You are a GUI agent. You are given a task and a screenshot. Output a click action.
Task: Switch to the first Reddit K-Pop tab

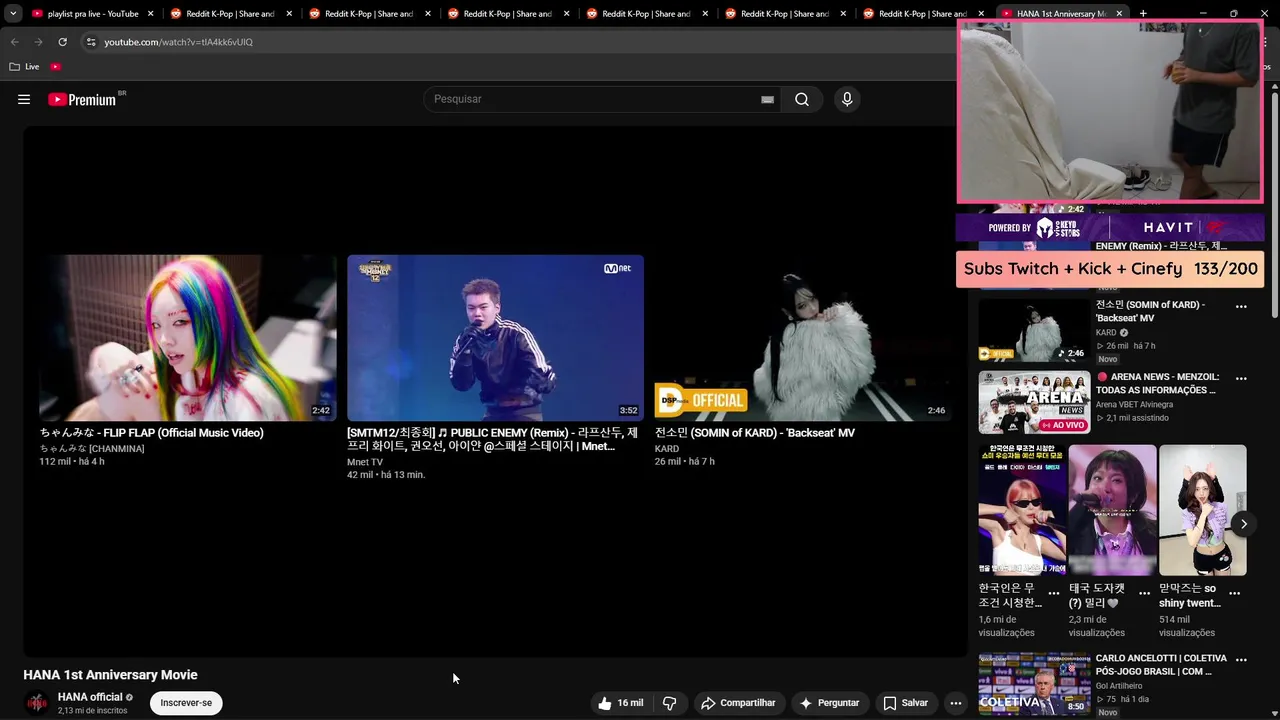pos(228,14)
